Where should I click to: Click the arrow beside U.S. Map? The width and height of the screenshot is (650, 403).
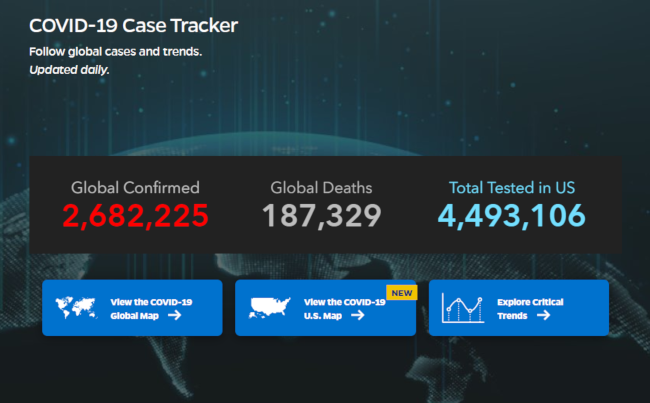[357, 315]
